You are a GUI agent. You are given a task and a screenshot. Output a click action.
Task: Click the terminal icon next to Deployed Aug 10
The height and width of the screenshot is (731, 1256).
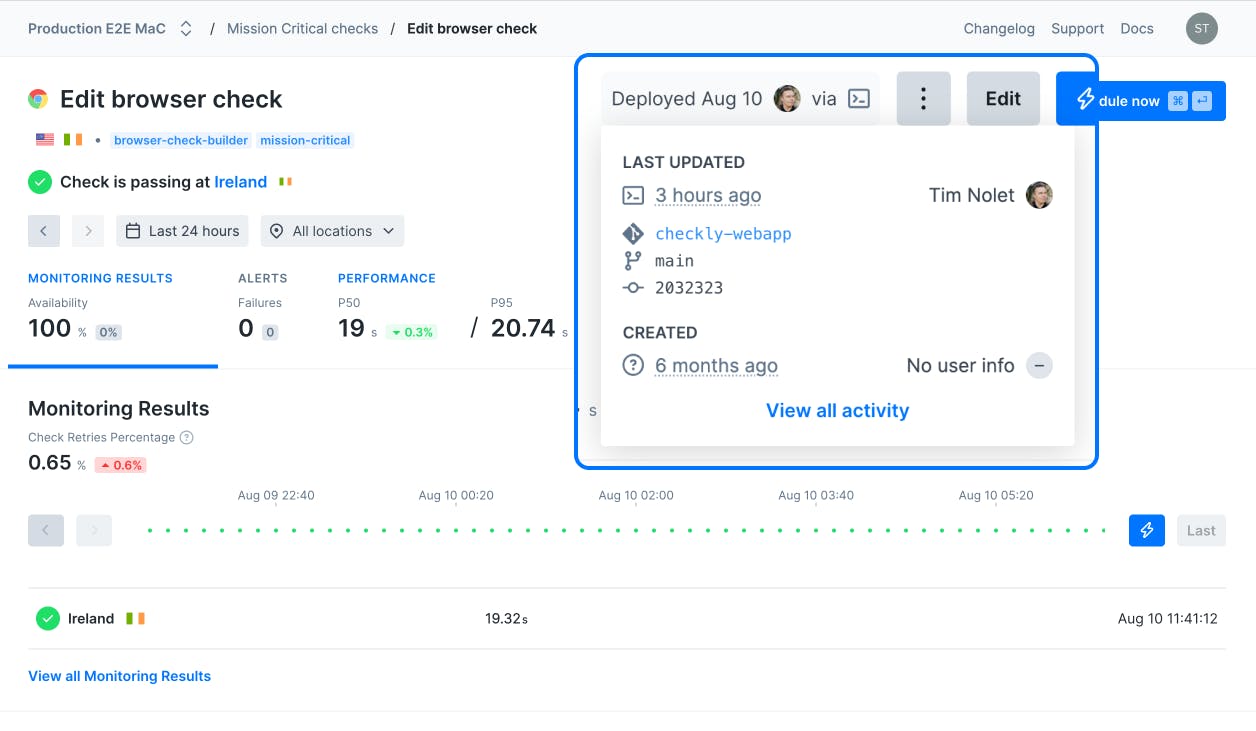858,98
